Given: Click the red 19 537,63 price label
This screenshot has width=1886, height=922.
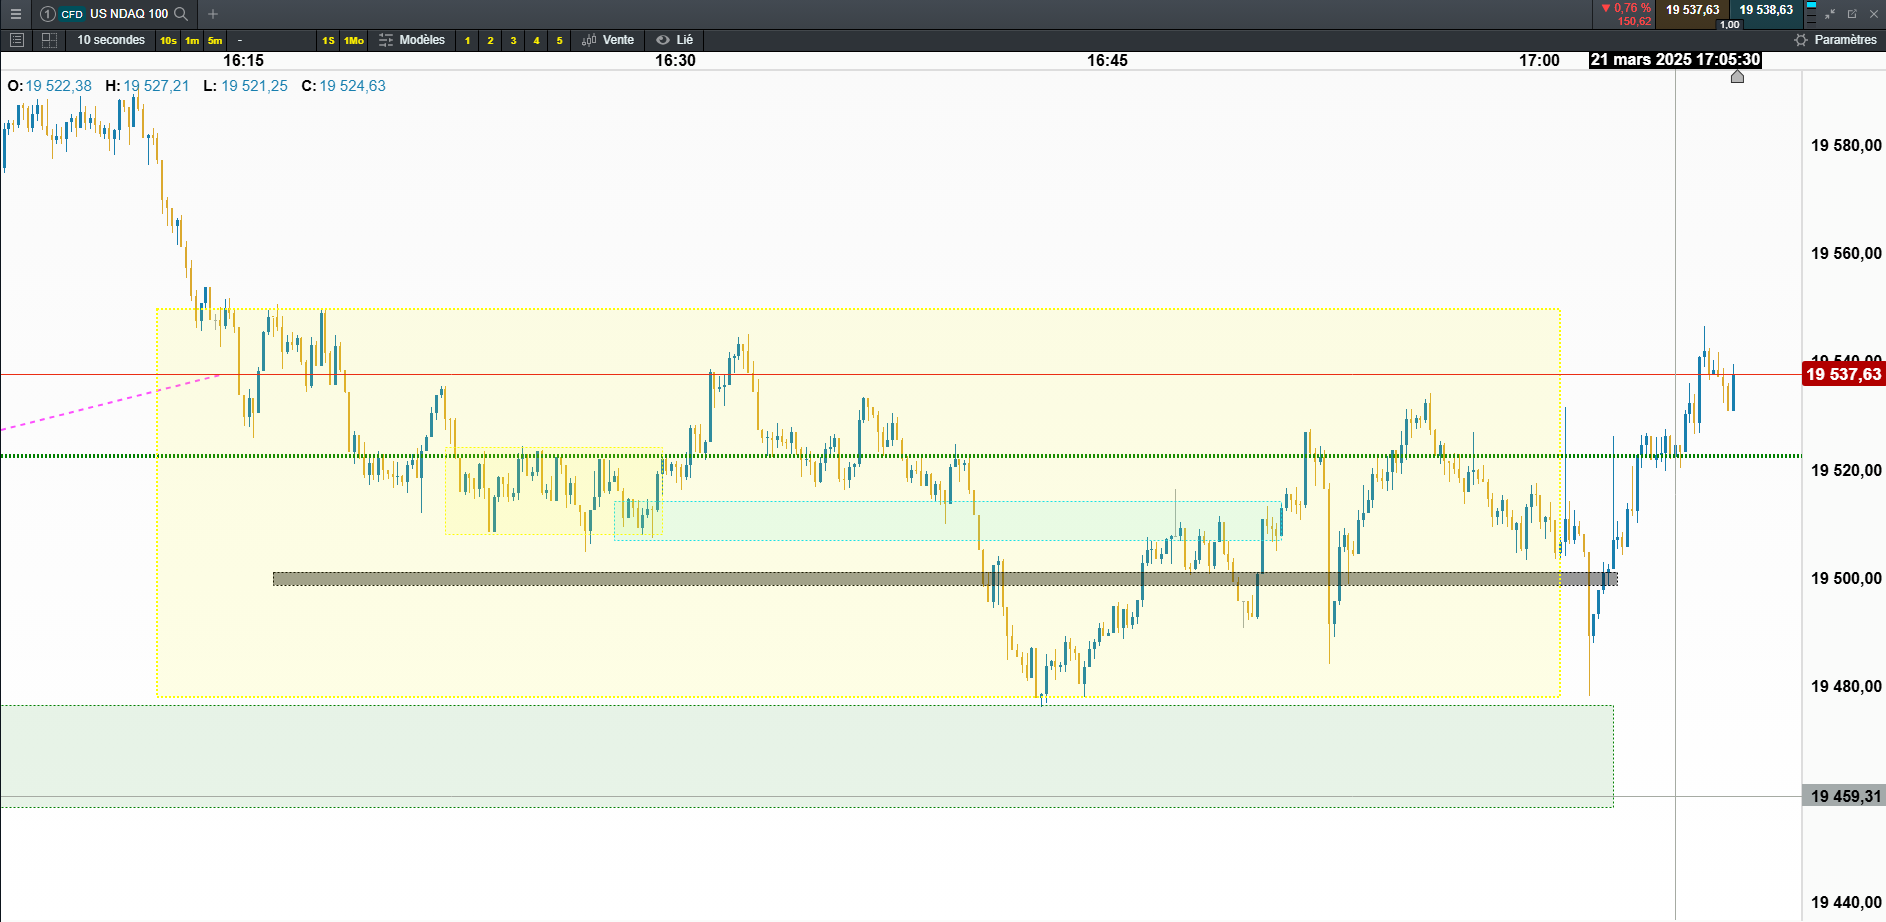Looking at the screenshot, I should (1843, 375).
